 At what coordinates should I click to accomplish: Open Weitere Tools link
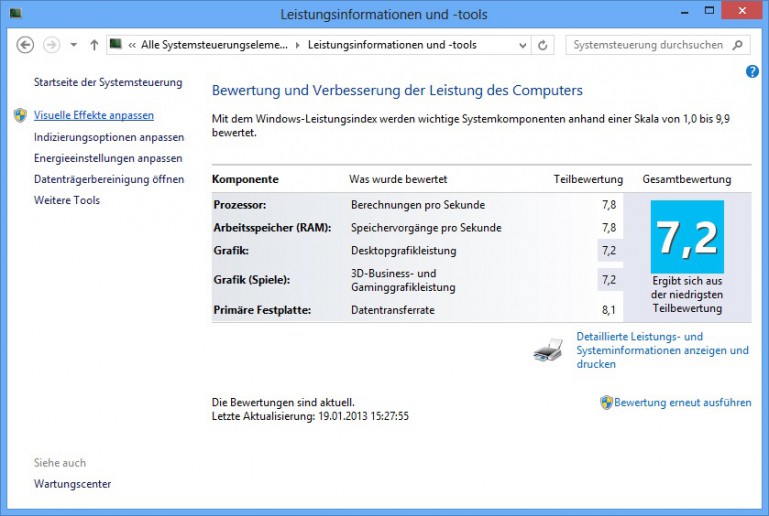(67, 200)
